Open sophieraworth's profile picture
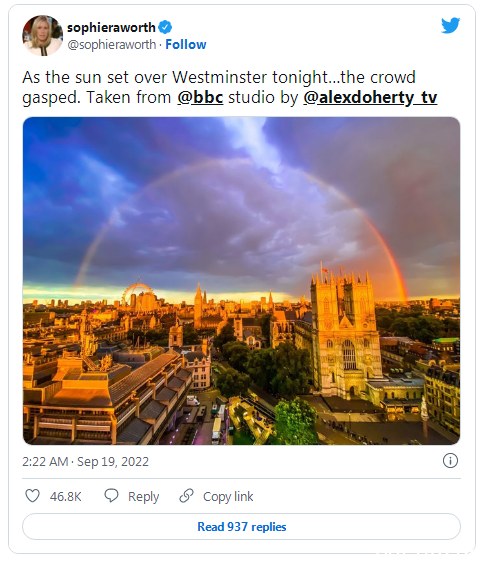 [43, 35]
